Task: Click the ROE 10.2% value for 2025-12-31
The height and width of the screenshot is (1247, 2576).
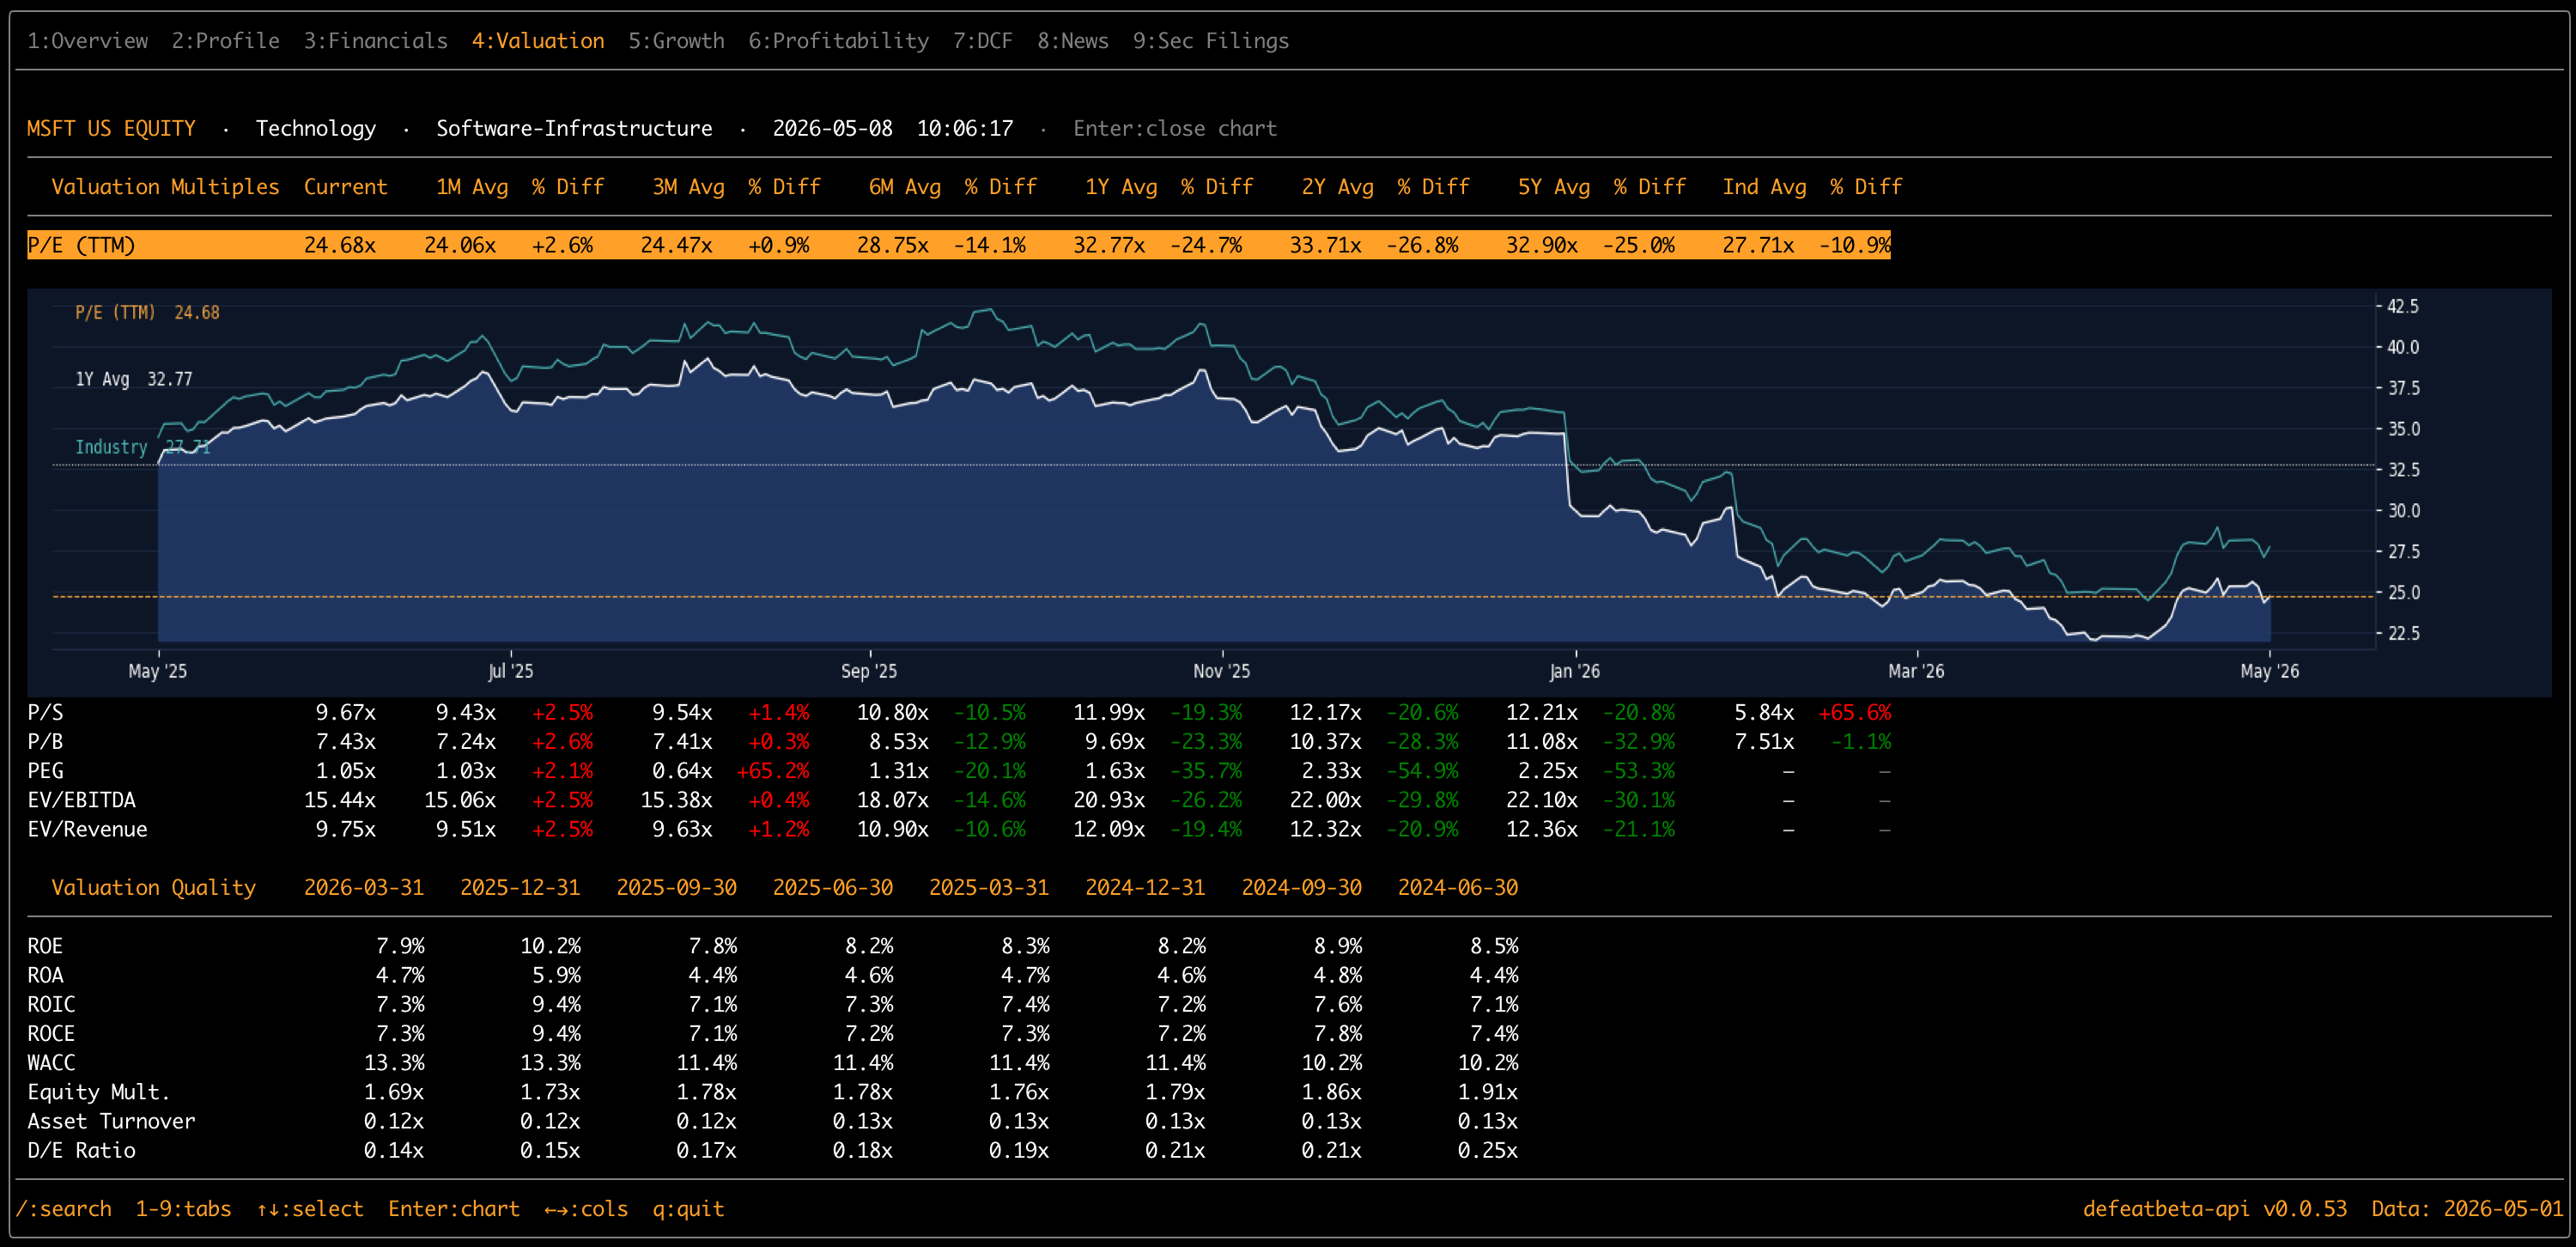Action: (x=550, y=946)
